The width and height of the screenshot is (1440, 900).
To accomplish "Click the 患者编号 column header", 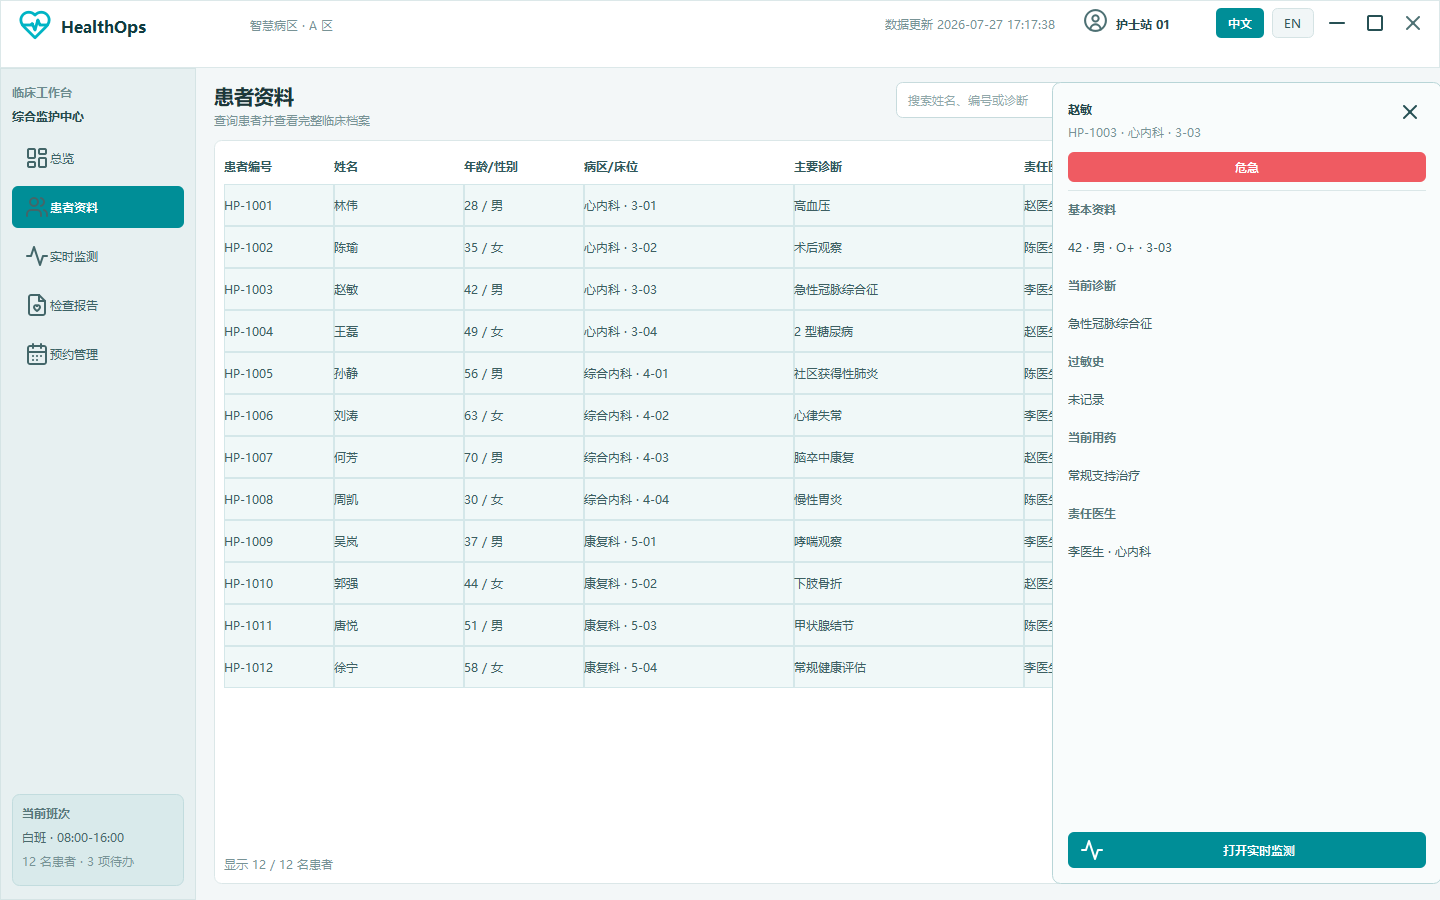I will (248, 167).
